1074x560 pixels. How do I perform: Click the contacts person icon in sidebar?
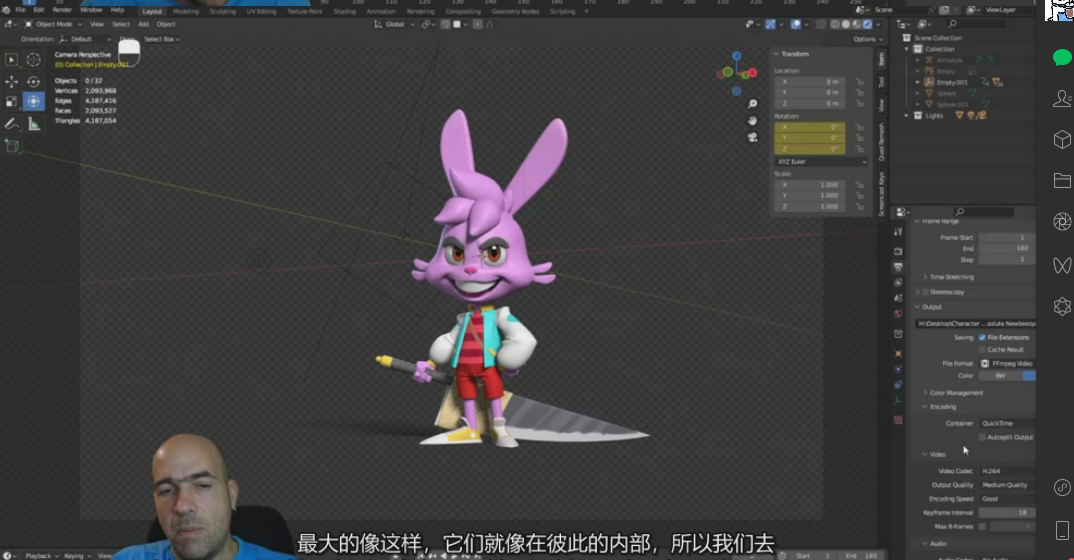[1062, 99]
